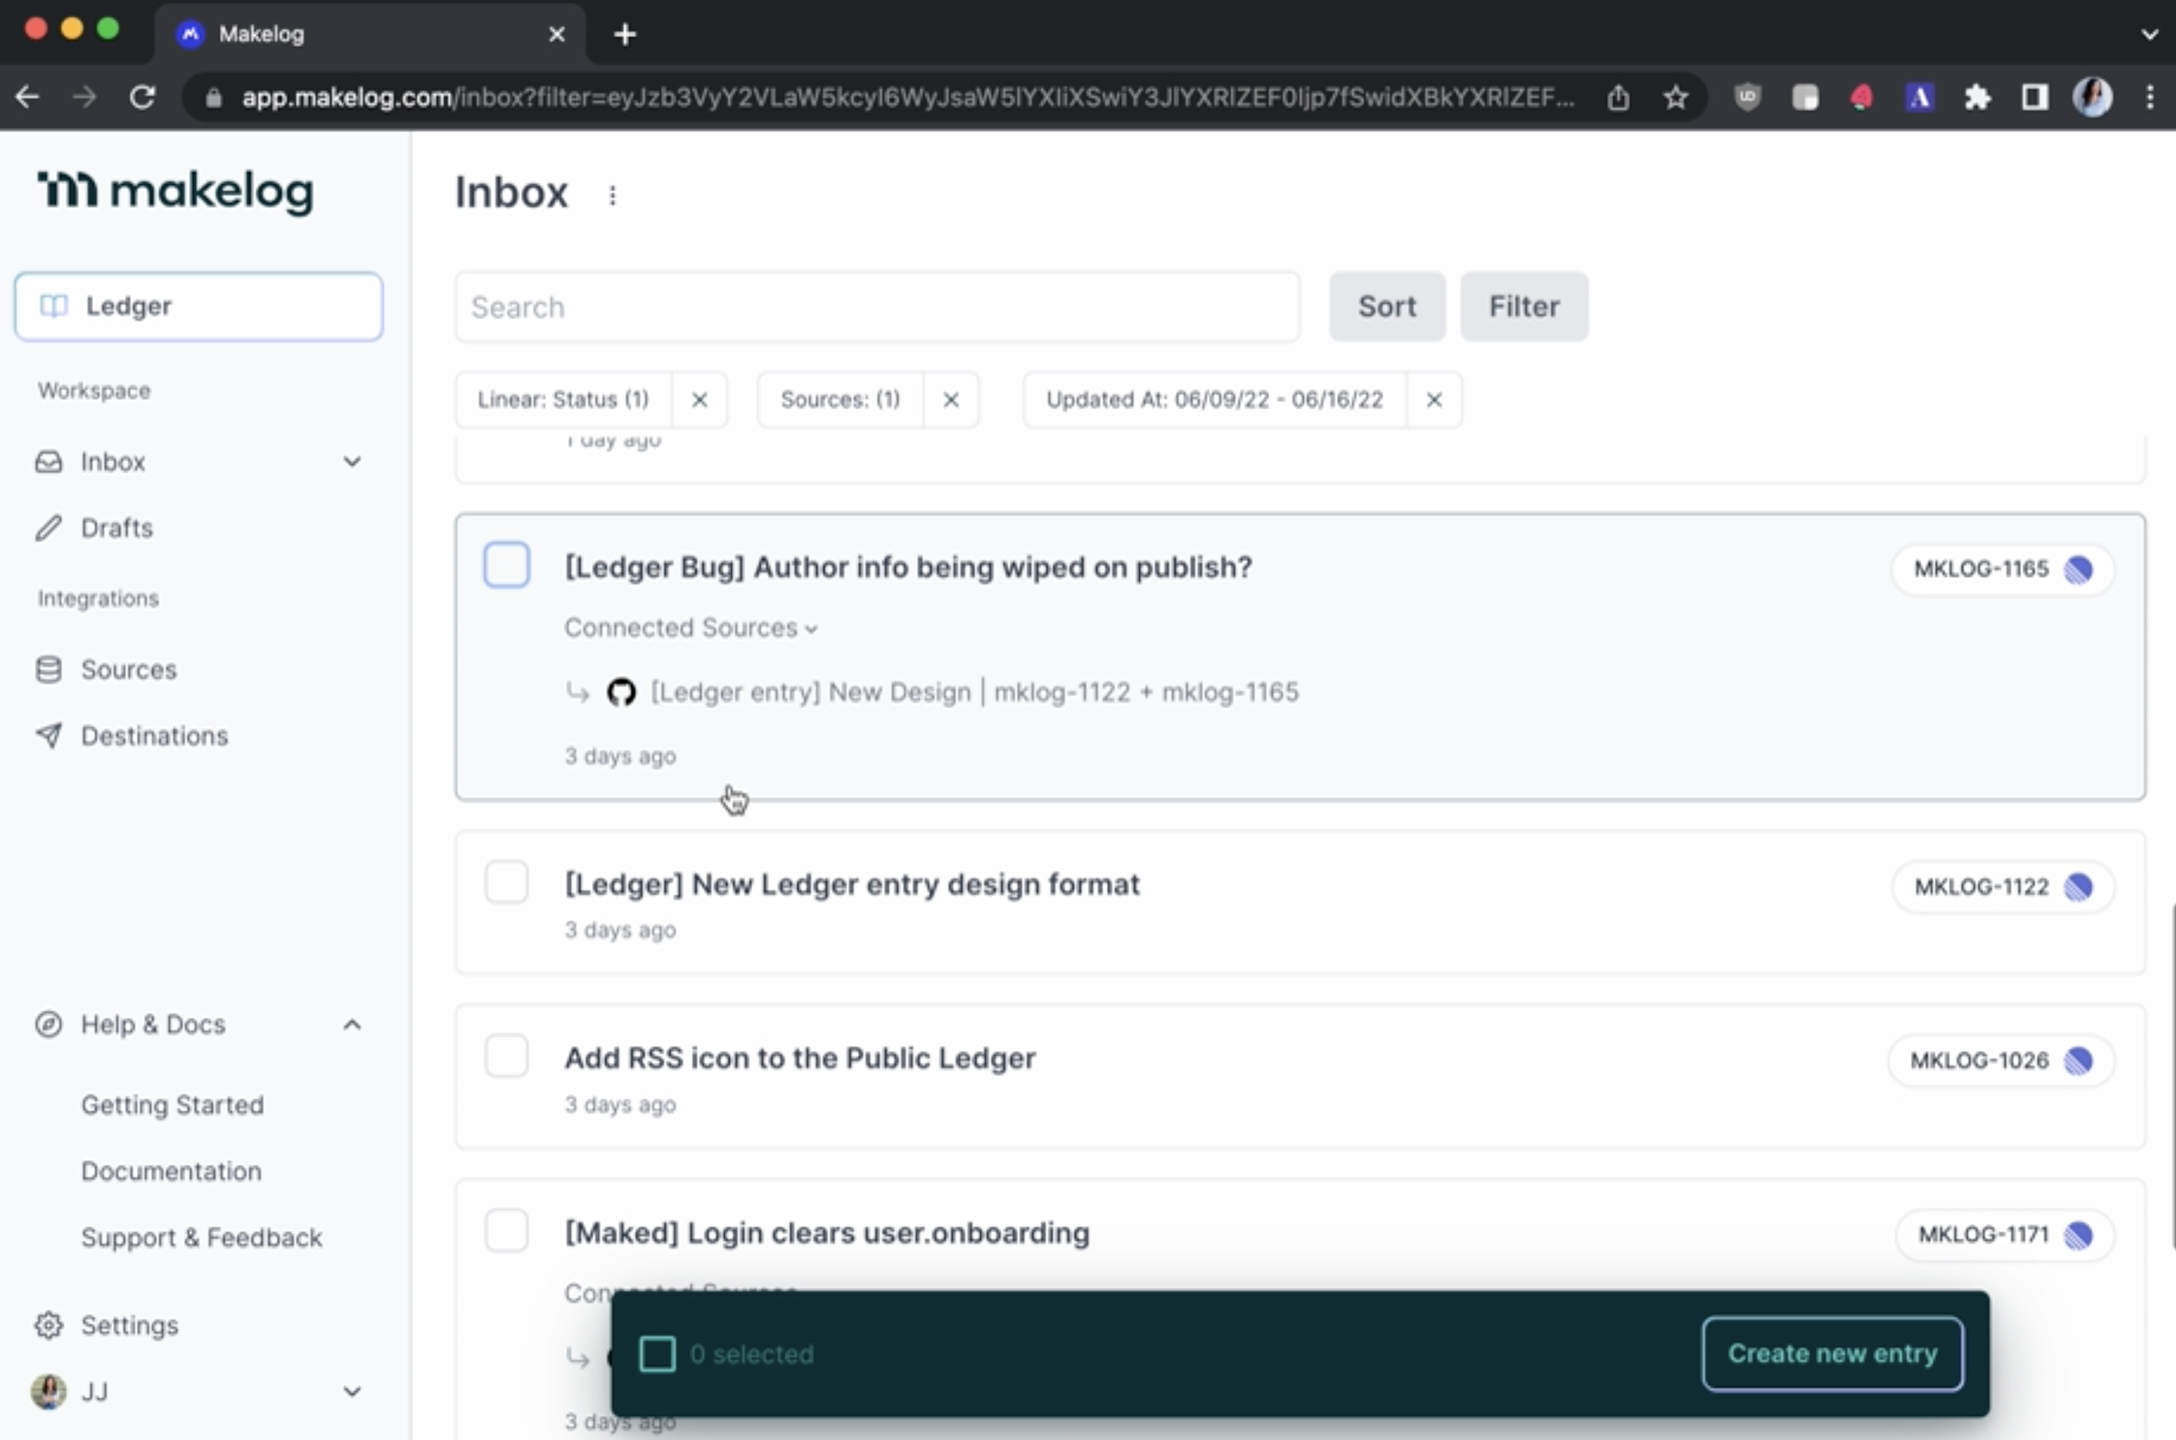This screenshot has width=2176, height=1440.
Task: Bookmark the page with the star icon
Action: pos(1676,97)
